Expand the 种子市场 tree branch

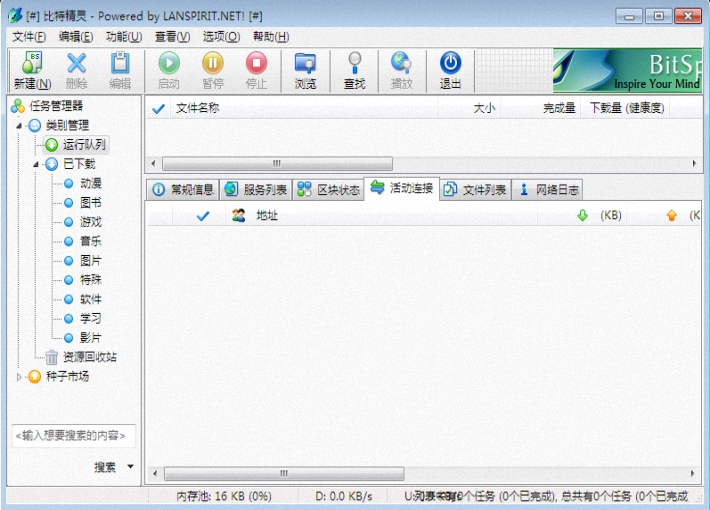point(19,377)
